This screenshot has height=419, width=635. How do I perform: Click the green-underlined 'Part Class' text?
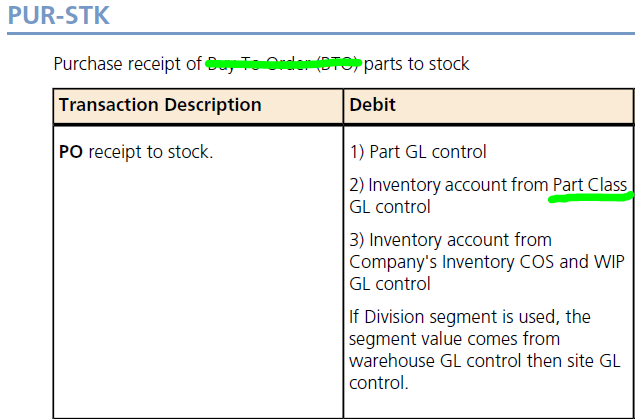coord(590,185)
